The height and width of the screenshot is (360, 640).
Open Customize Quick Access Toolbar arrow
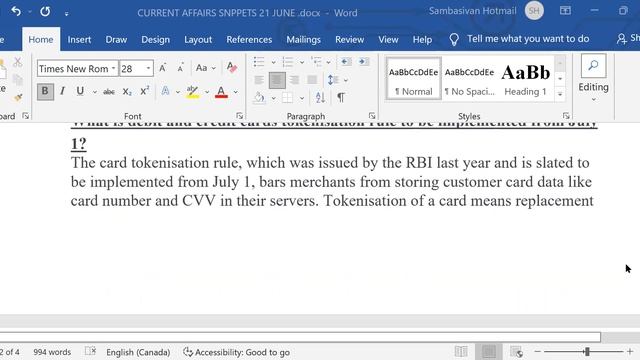66,13
